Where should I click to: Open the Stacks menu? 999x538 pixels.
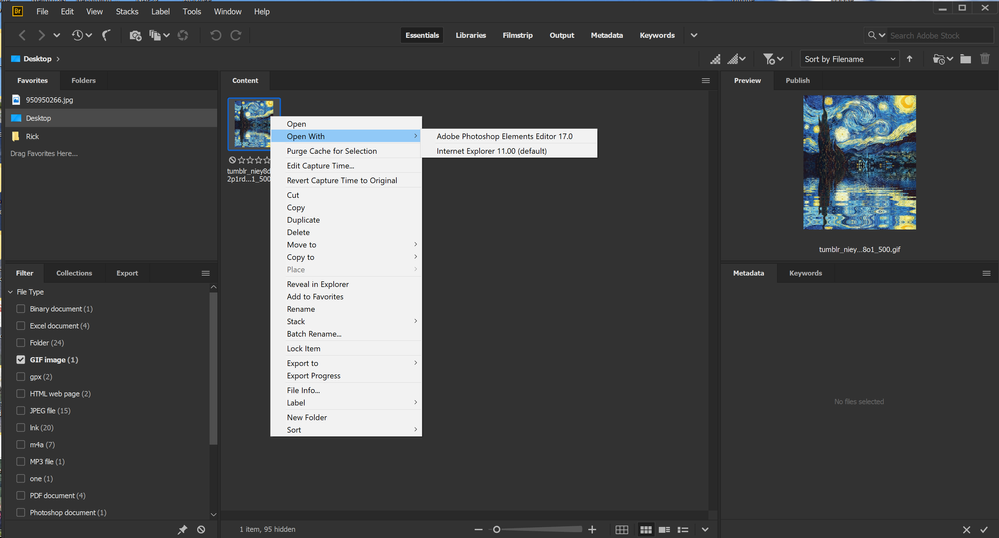coord(127,11)
